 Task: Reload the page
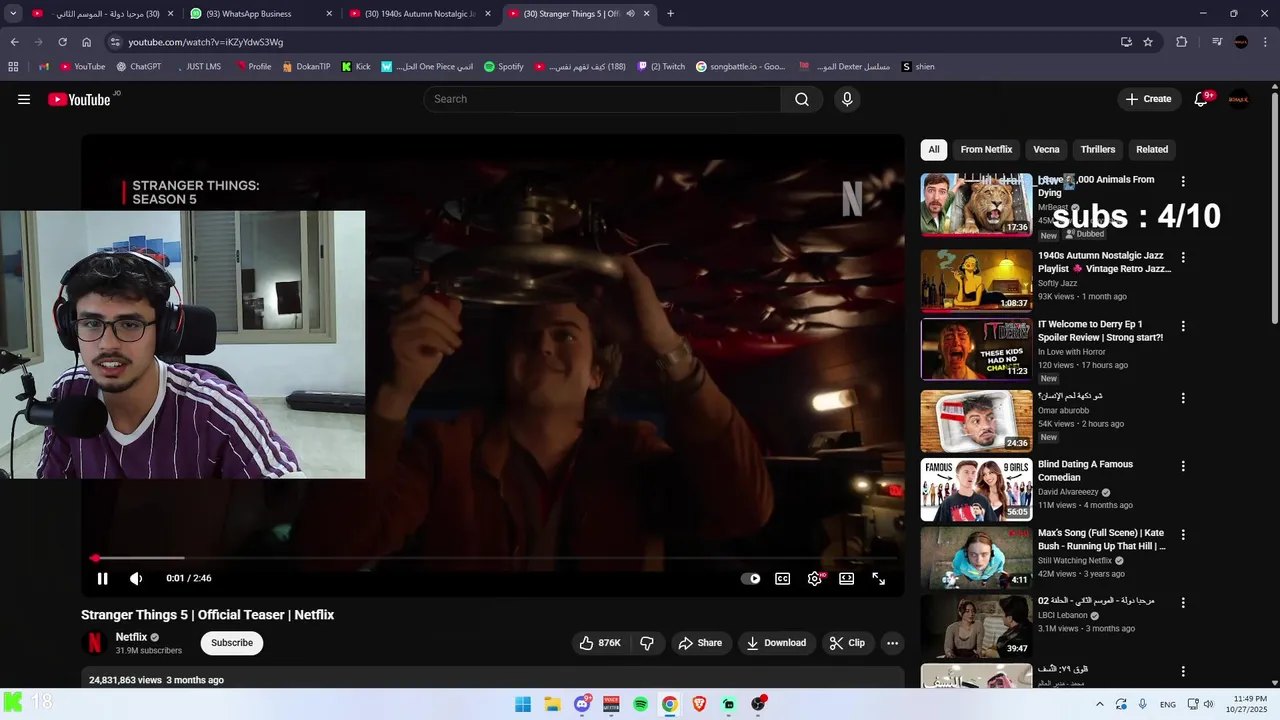point(62,42)
